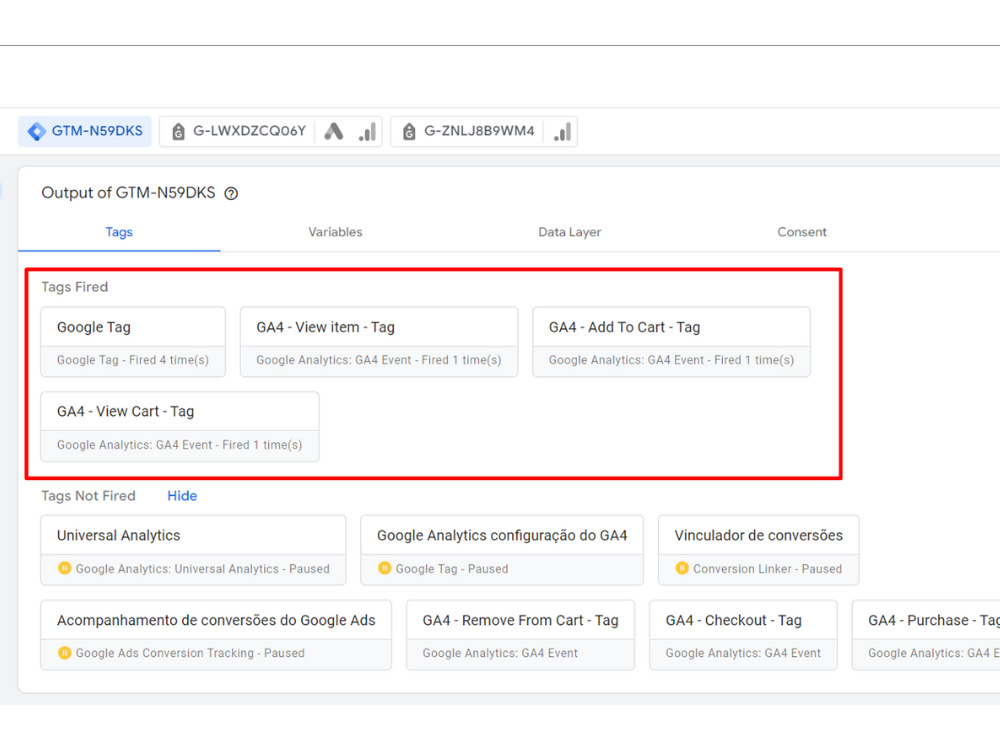Image resolution: width=1000 pixels, height=750 pixels.
Task: Switch to the Tags tab
Action: 119,232
